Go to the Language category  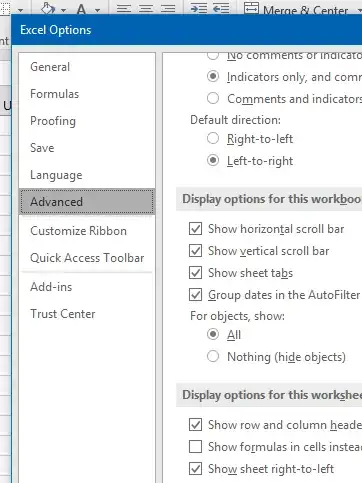coord(87,175)
